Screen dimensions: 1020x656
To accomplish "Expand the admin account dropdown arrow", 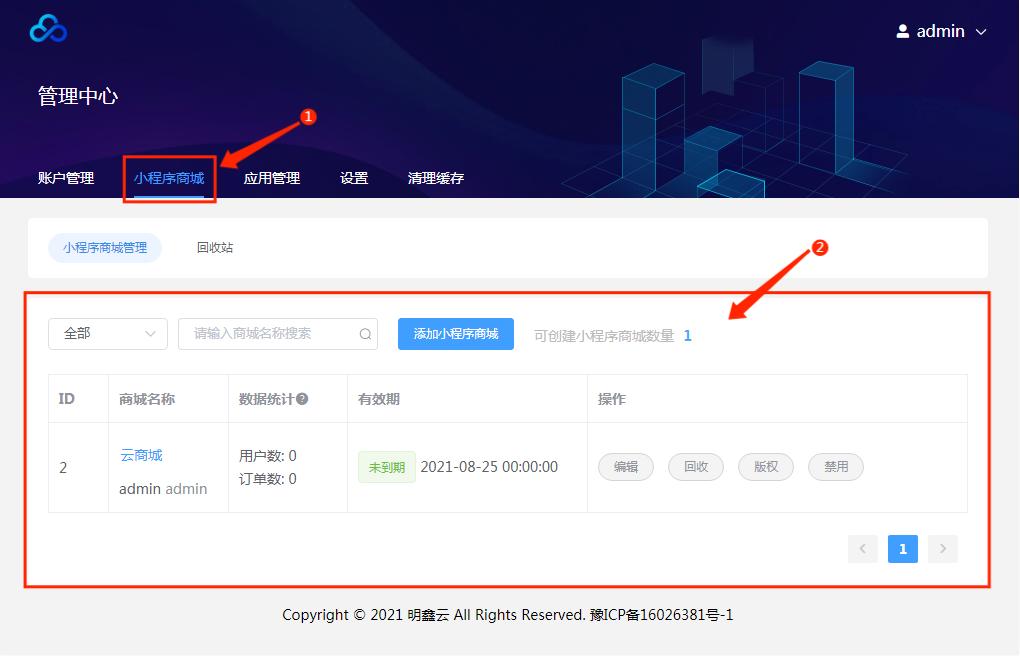I will [981, 32].
